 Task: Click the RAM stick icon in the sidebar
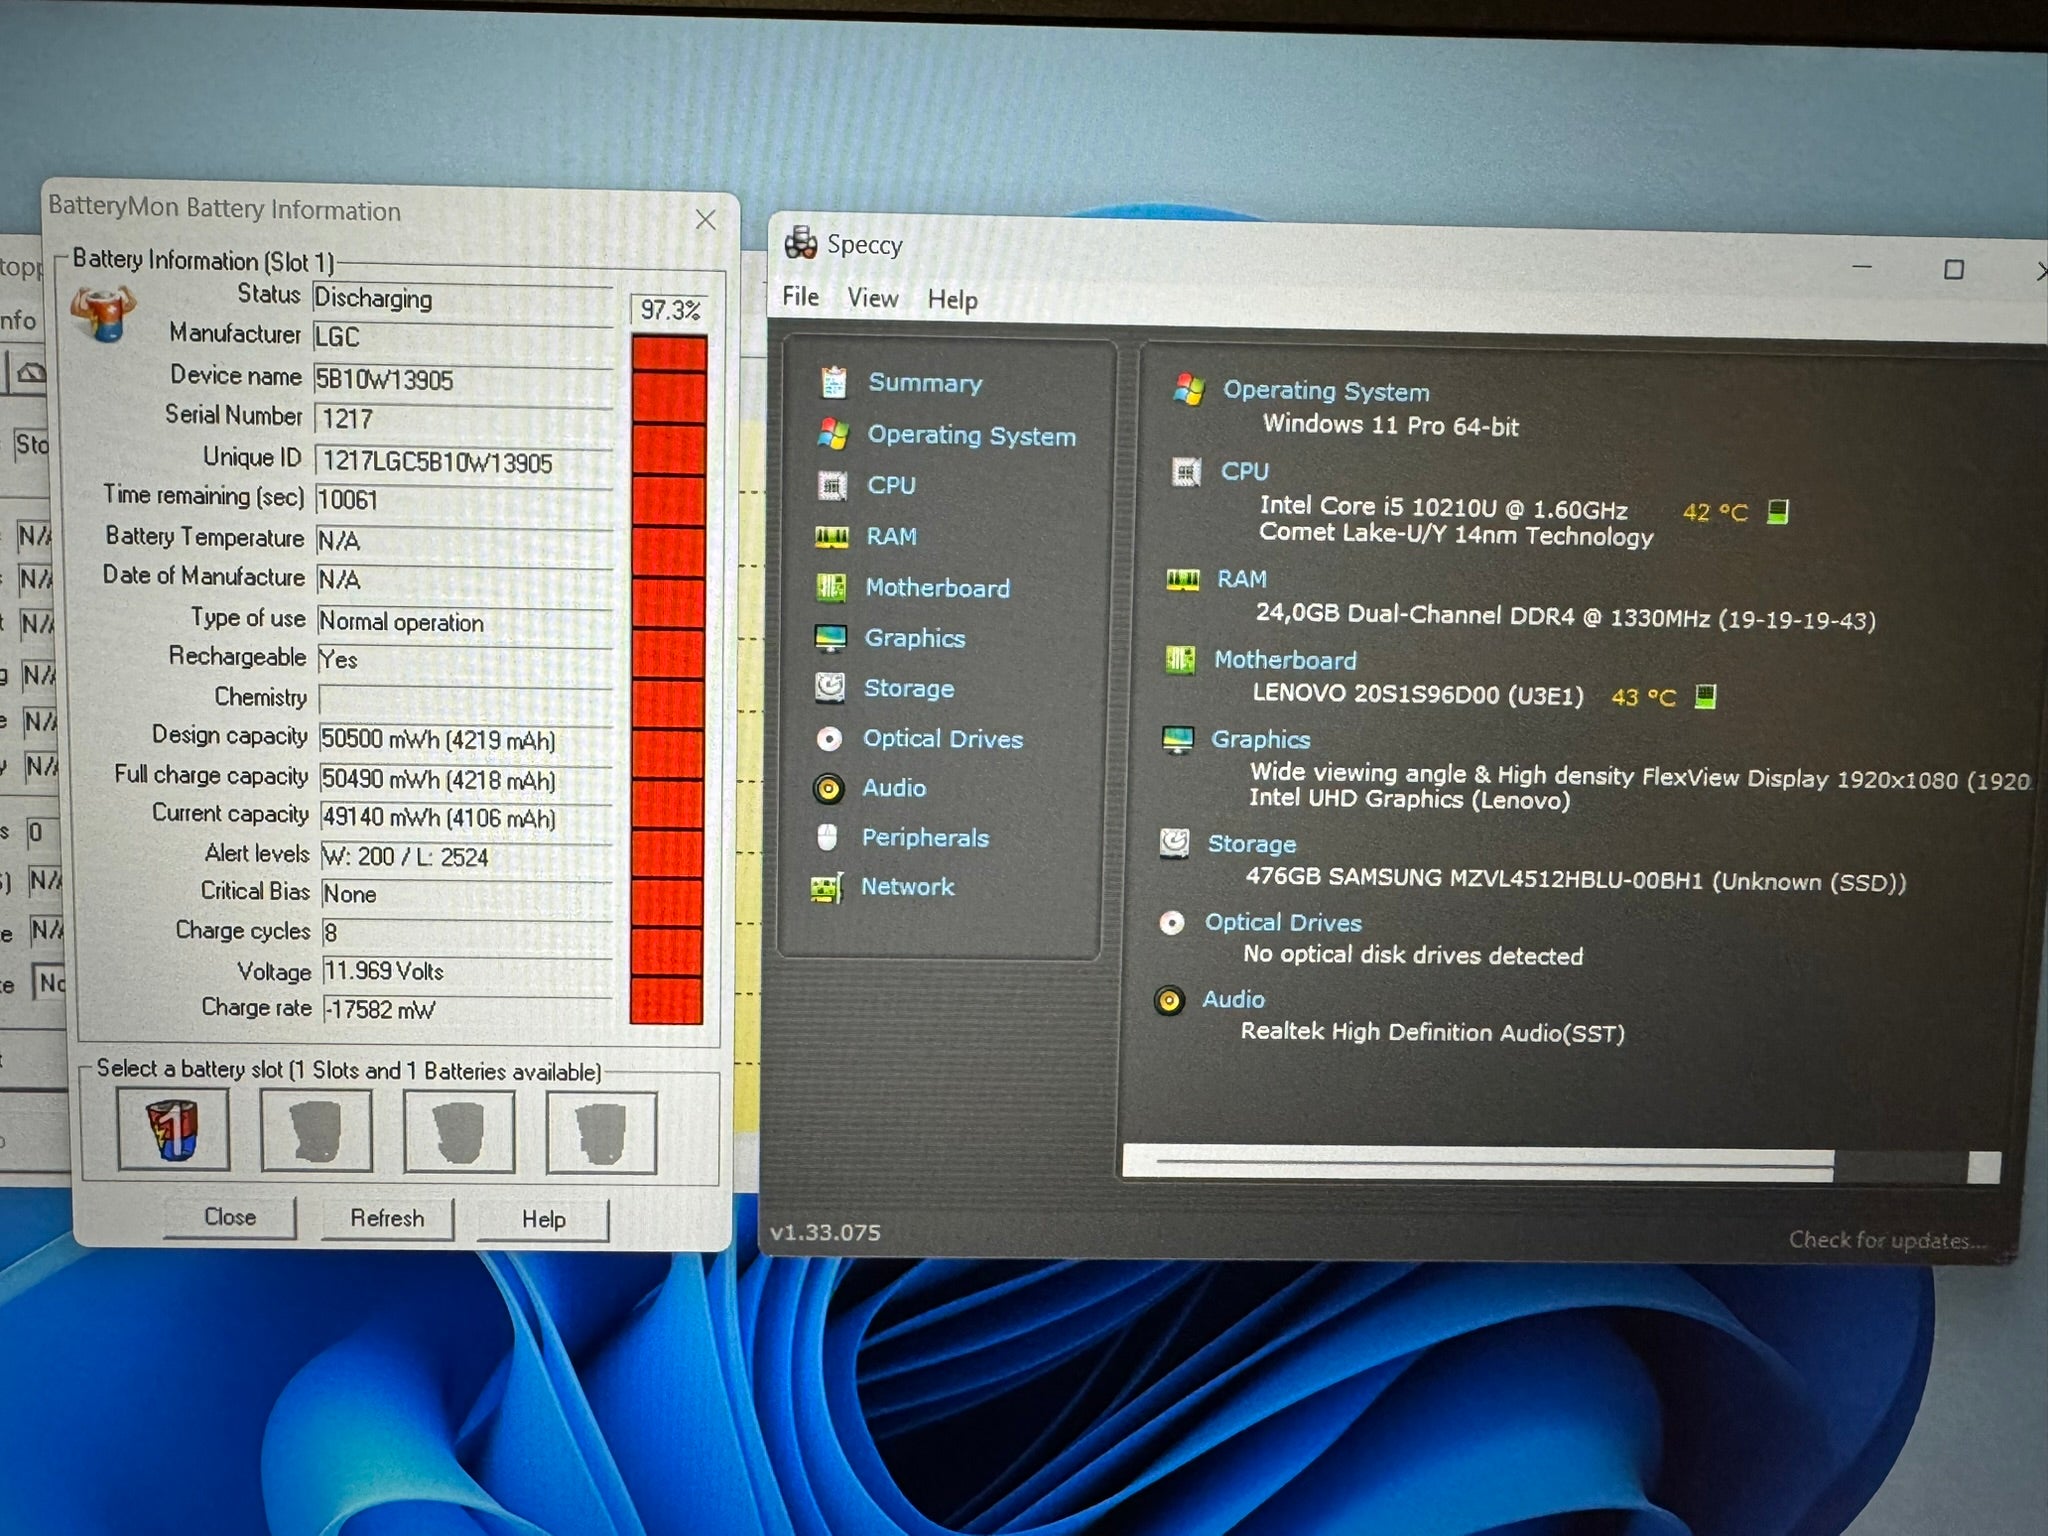(x=831, y=537)
